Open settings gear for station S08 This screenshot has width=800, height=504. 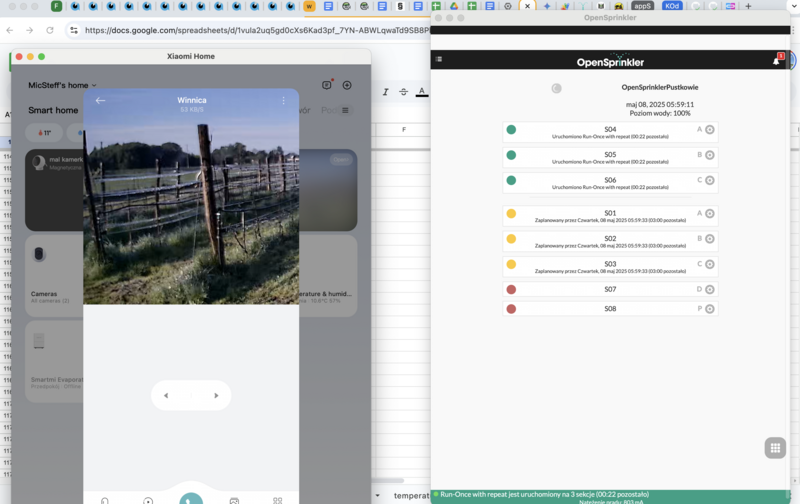(710, 309)
